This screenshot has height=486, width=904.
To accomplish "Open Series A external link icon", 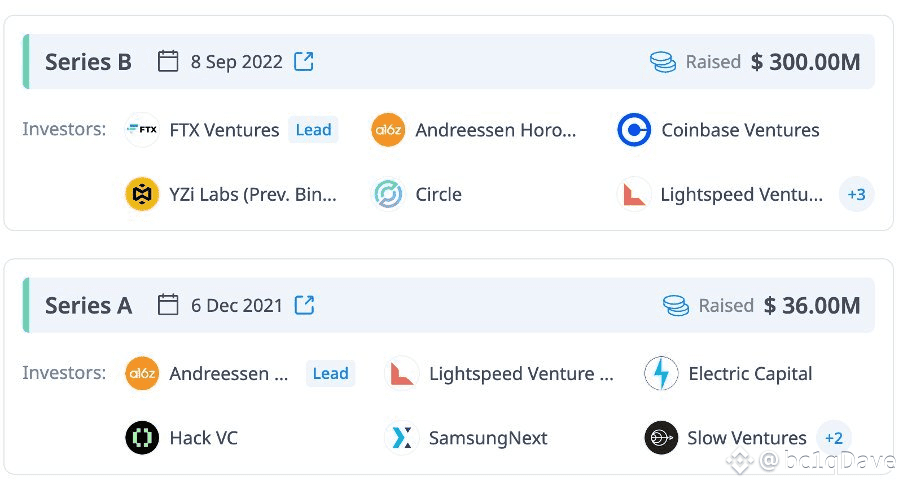I will coord(304,305).
